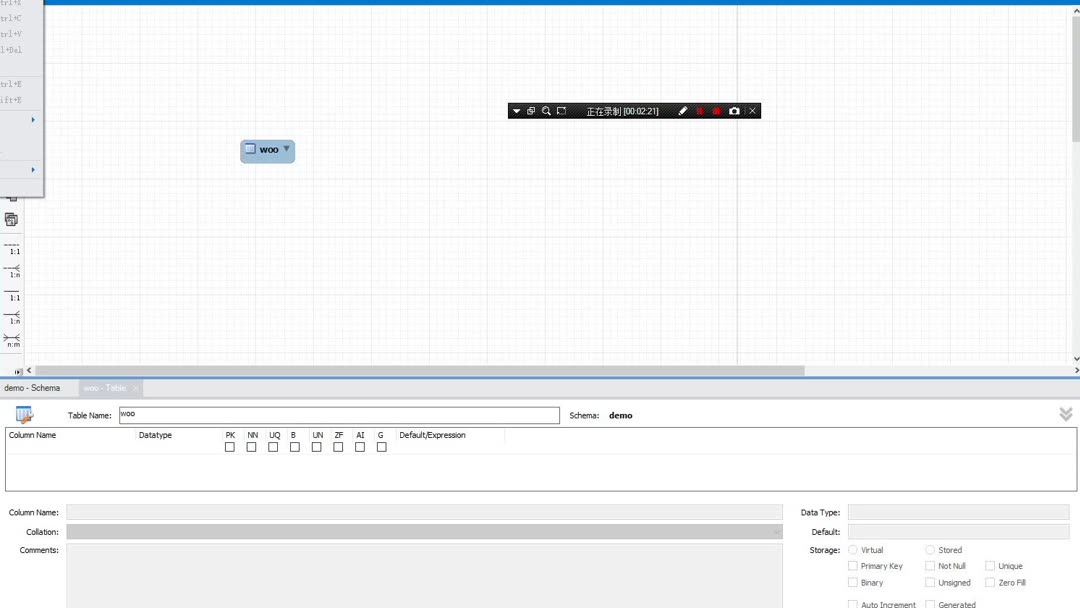Click the pencil annotation icon in the recorder
1080x608 pixels.
coord(682,110)
